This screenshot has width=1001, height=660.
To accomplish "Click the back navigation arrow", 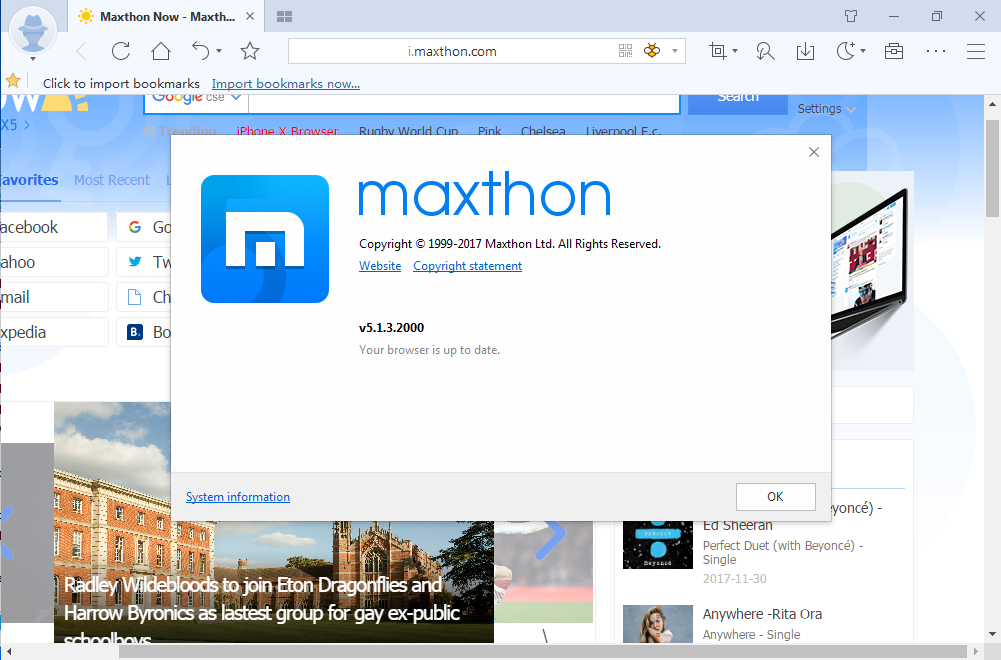I will (81, 51).
